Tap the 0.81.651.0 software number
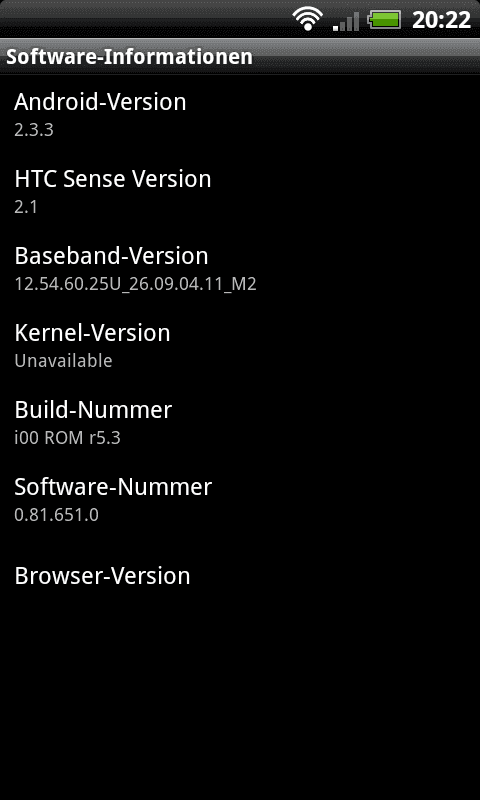The image size is (480, 800). click(56, 515)
